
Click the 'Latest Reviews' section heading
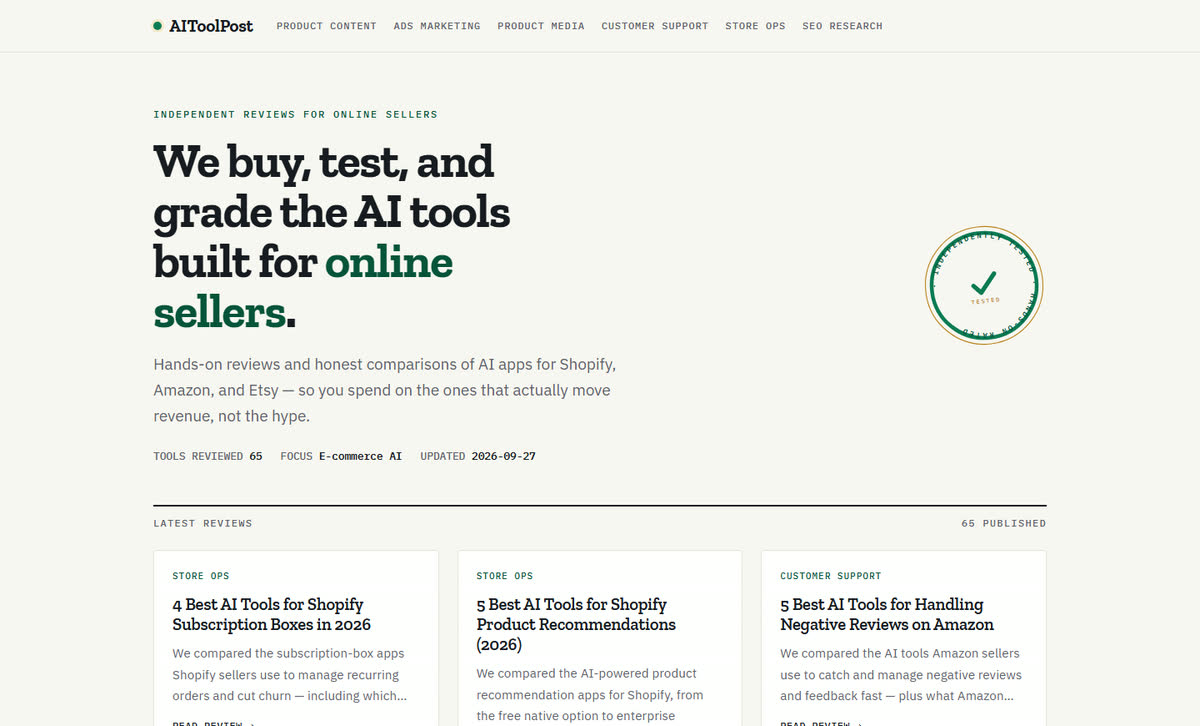203,523
